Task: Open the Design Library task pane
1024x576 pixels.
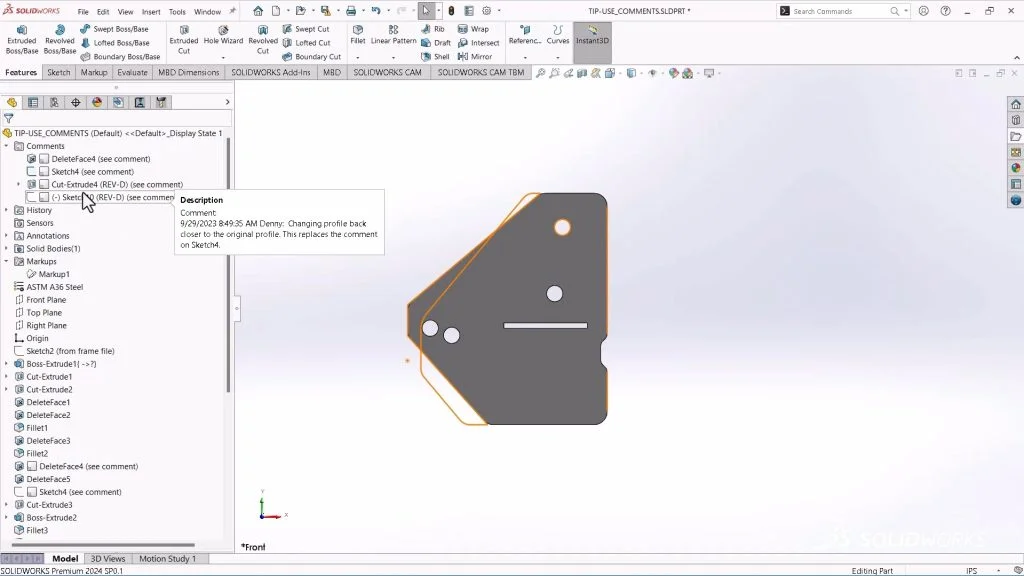Action: 1016,120
